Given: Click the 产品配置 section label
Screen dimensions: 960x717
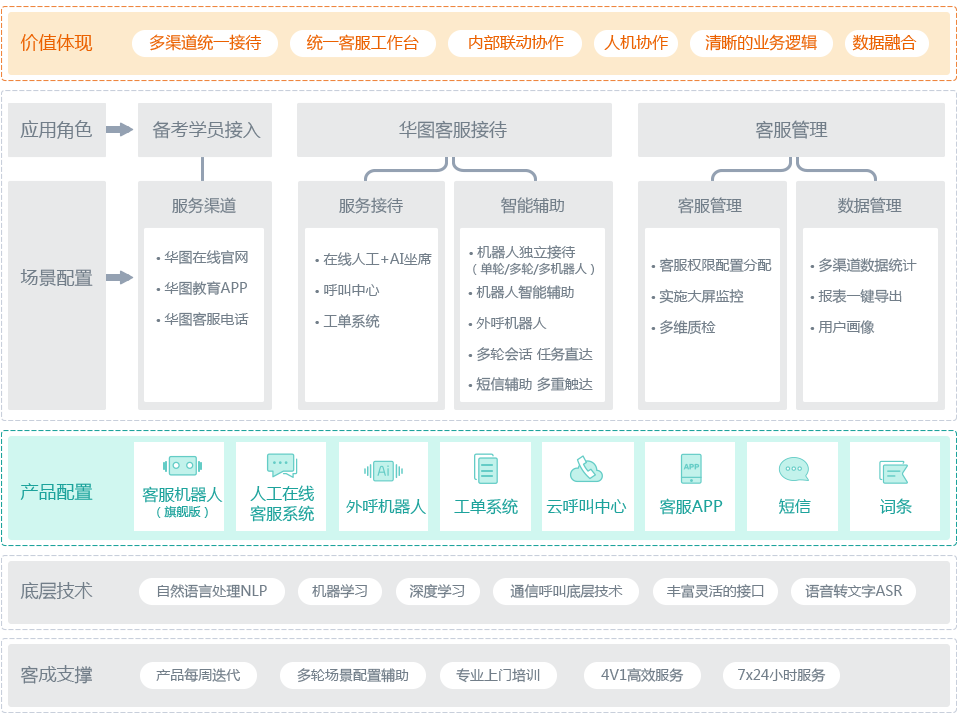Looking at the screenshot, I should [56, 492].
